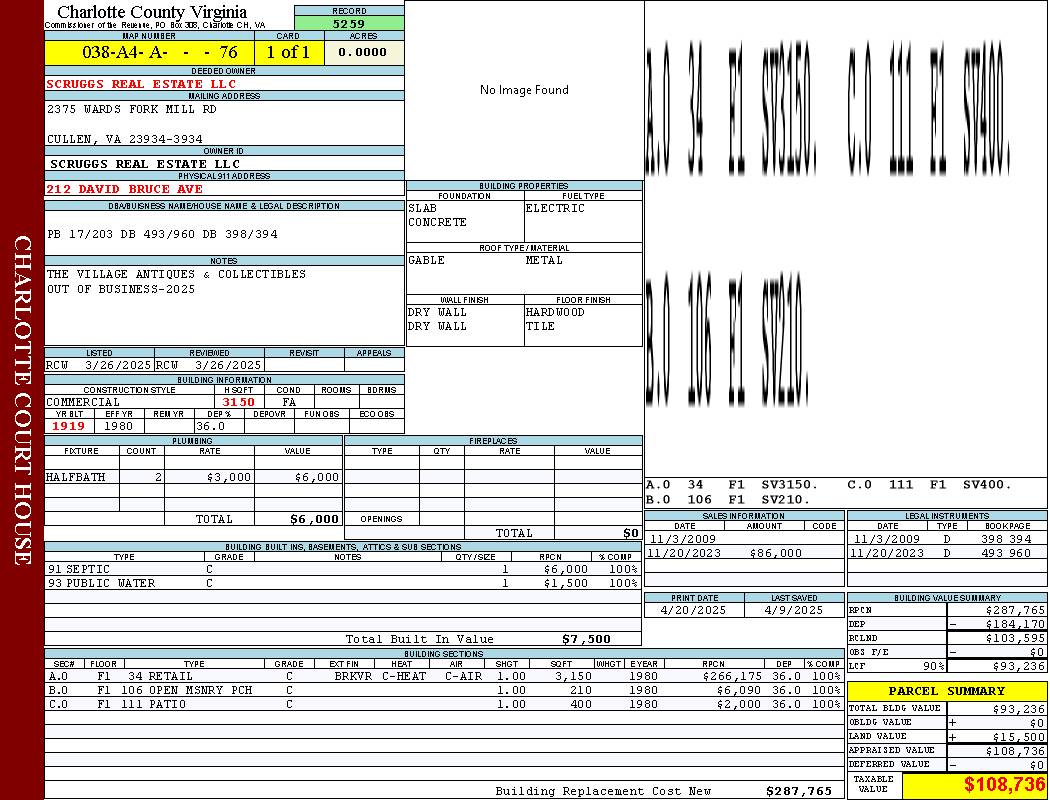Click roof material METAL
This screenshot has height=800, width=1050.
point(544,260)
